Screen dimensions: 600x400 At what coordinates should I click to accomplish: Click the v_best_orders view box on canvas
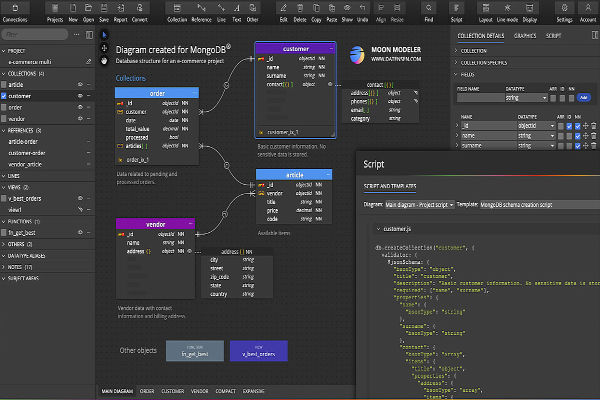click(259, 351)
